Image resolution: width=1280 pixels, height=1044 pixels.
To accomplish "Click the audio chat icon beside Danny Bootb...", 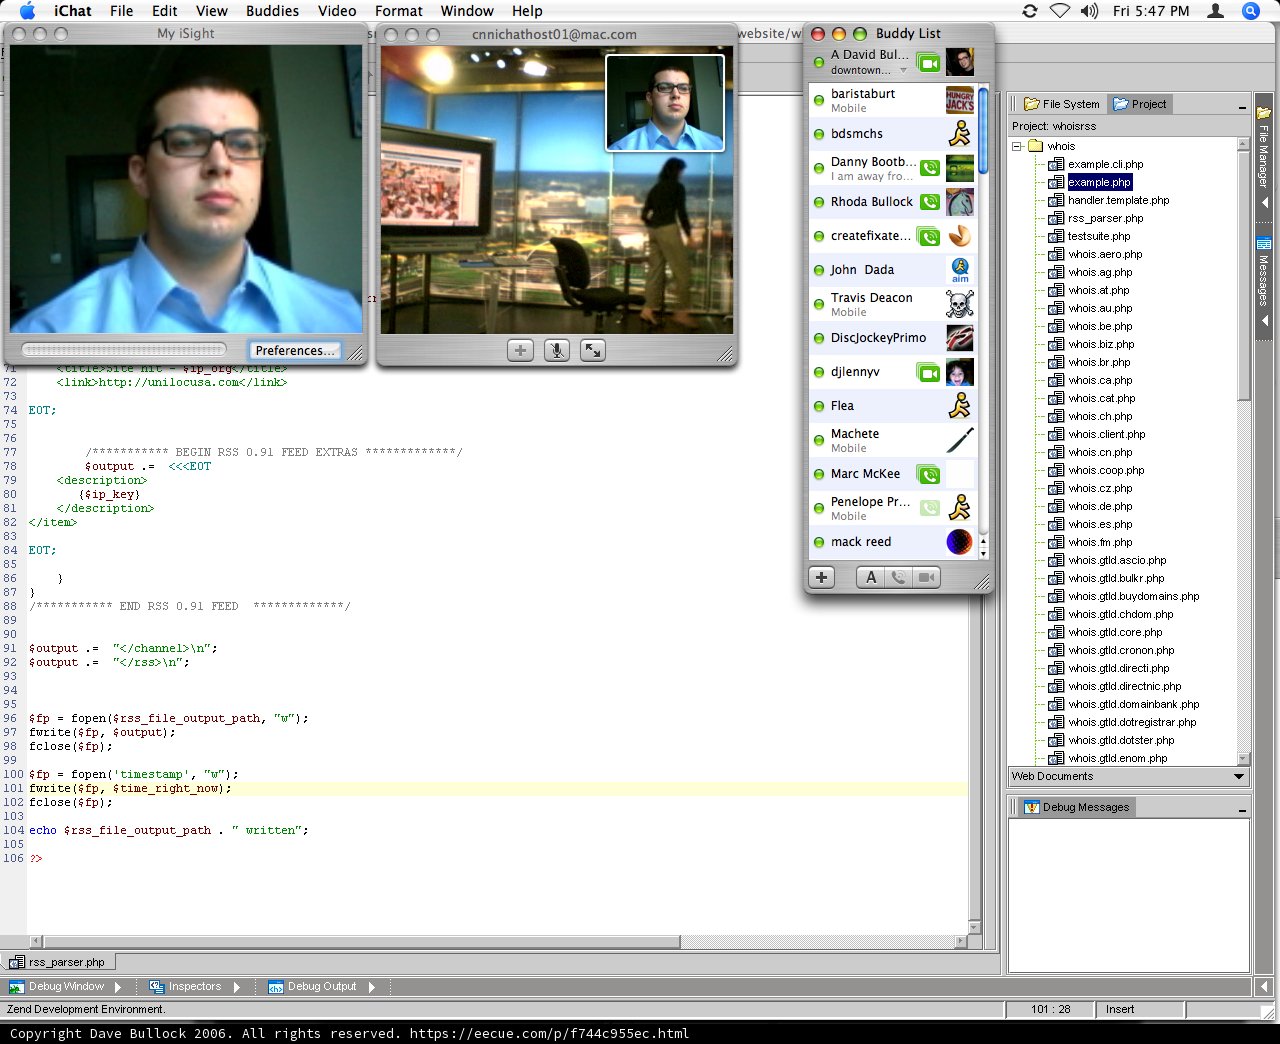I will [x=930, y=168].
